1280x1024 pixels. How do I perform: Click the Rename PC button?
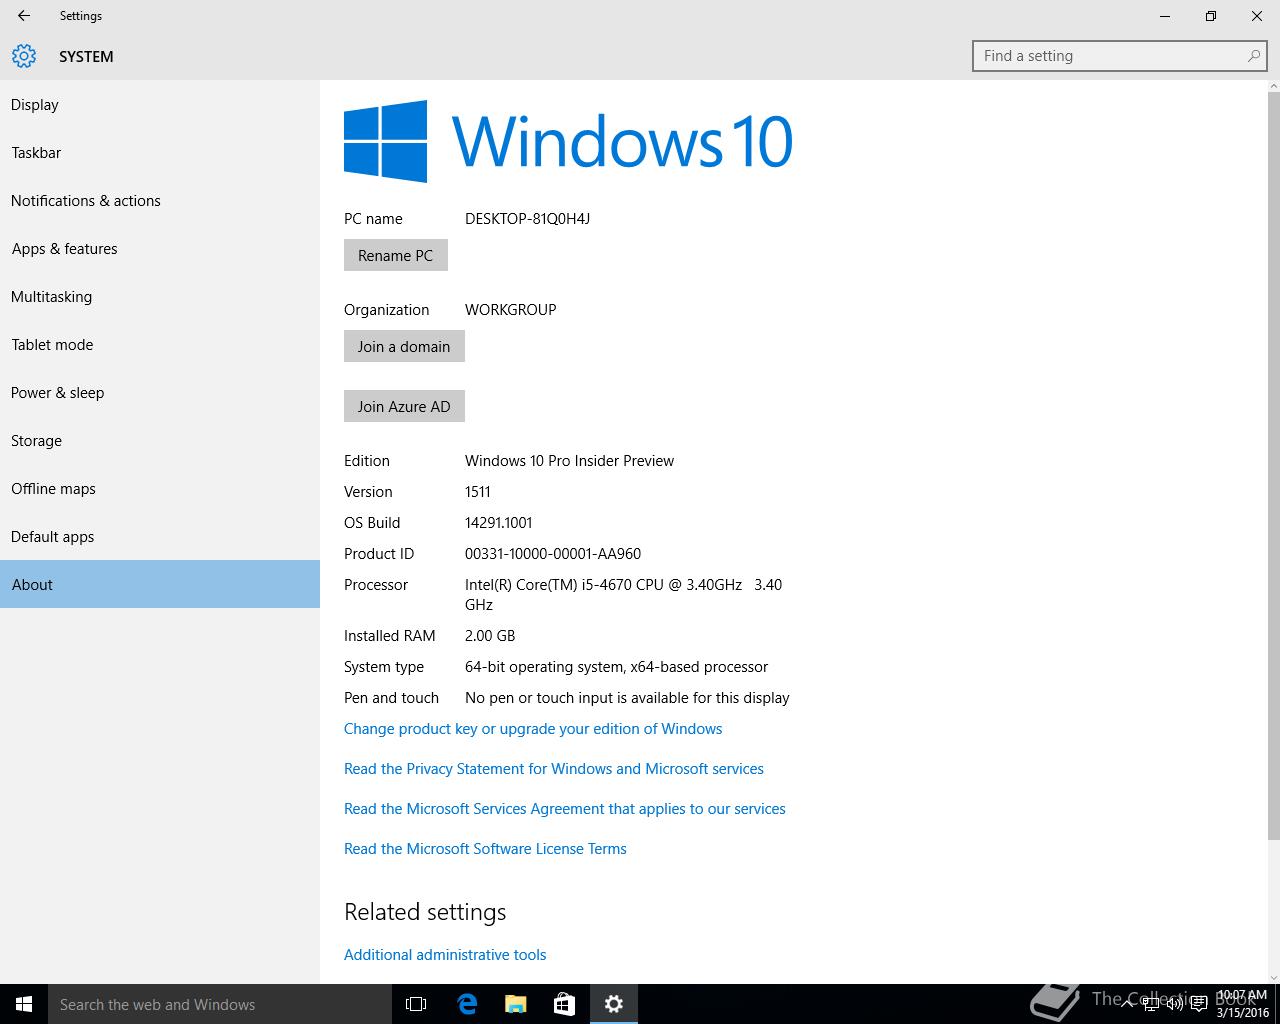coord(396,255)
